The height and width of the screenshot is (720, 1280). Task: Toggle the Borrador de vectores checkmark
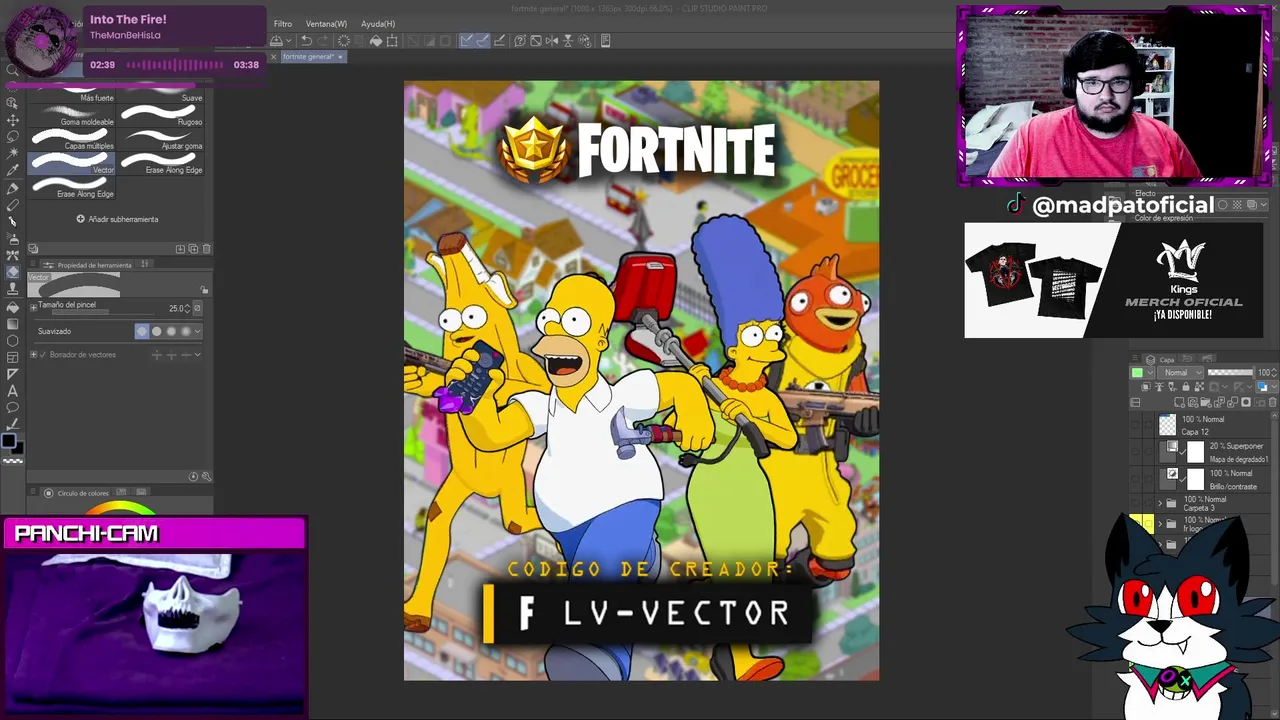(x=43, y=355)
